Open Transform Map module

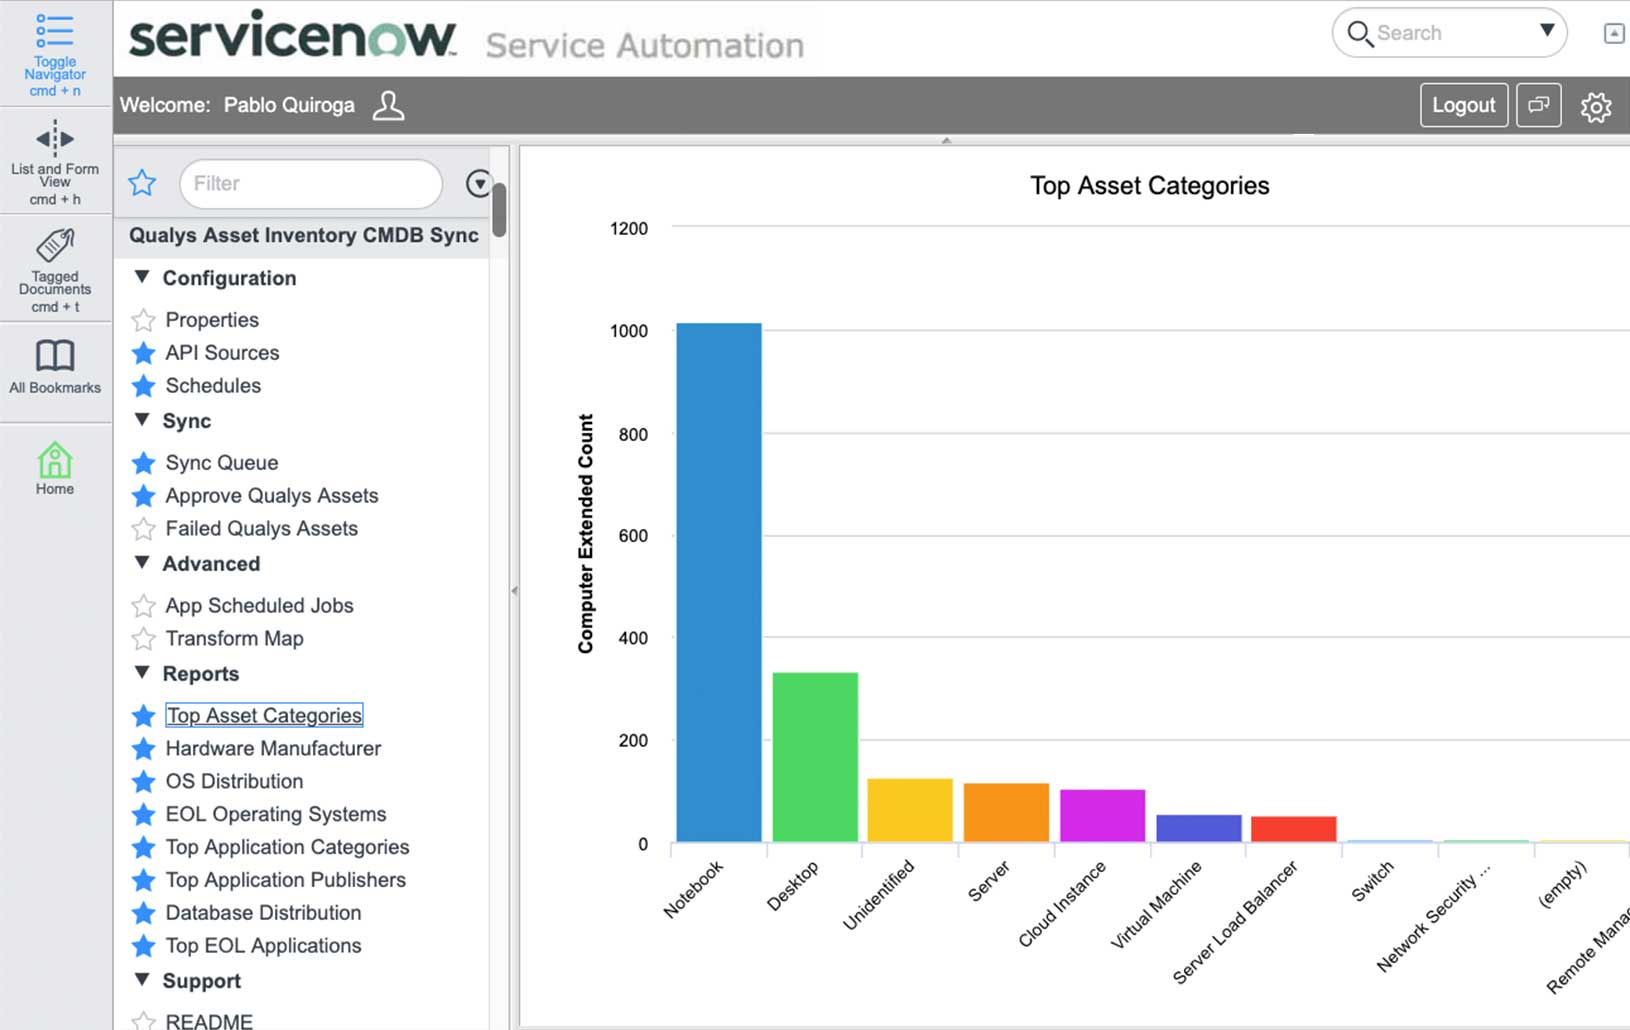coord(234,639)
